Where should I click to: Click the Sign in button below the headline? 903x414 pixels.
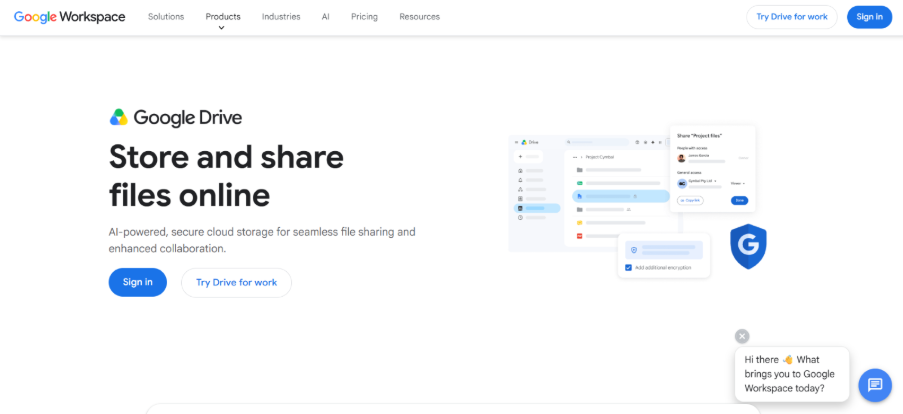(138, 282)
